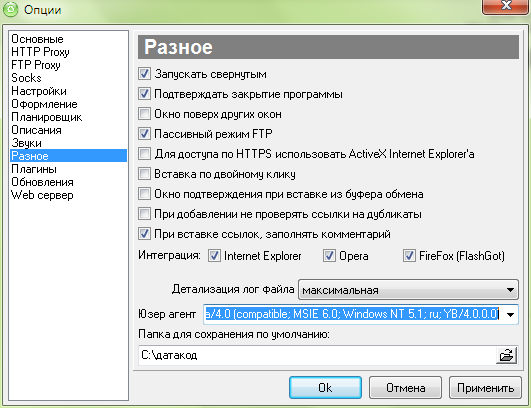
Task: Switch to Плагины section
Action: click(x=34, y=169)
